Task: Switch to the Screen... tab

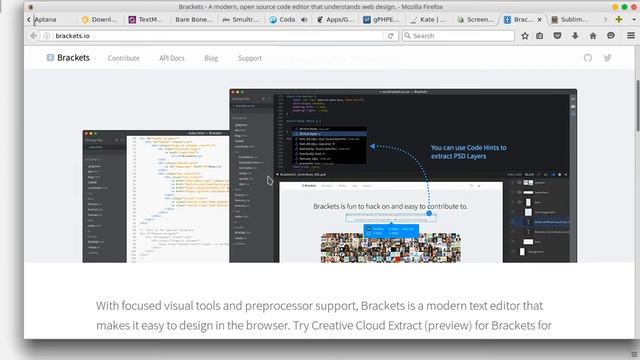Action: point(476,20)
